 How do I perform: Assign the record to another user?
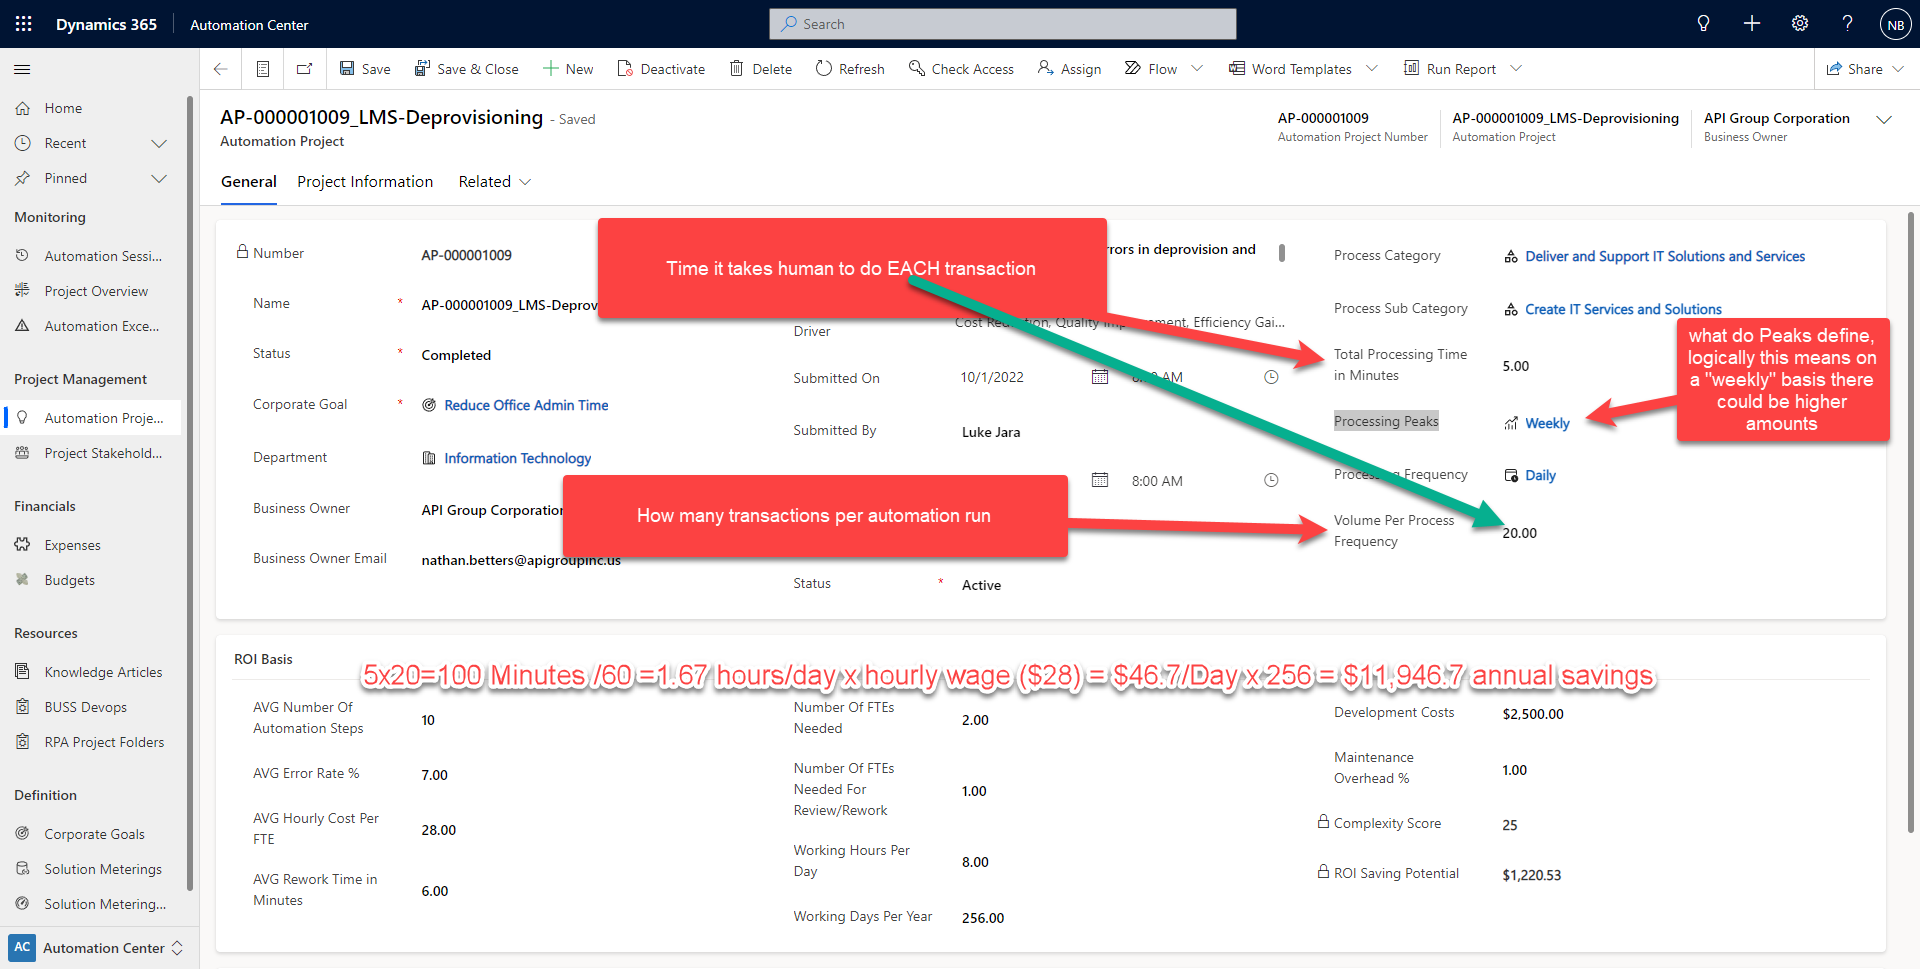click(x=1069, y=68)
